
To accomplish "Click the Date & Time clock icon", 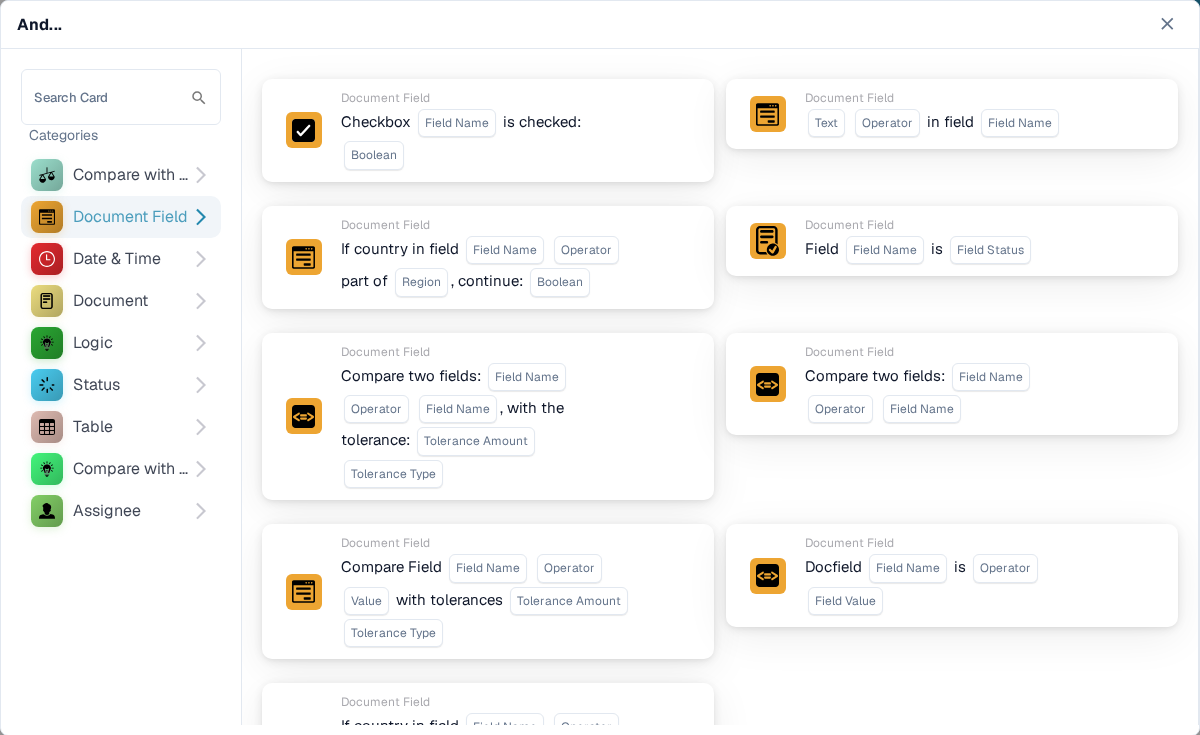I will 47,259.
